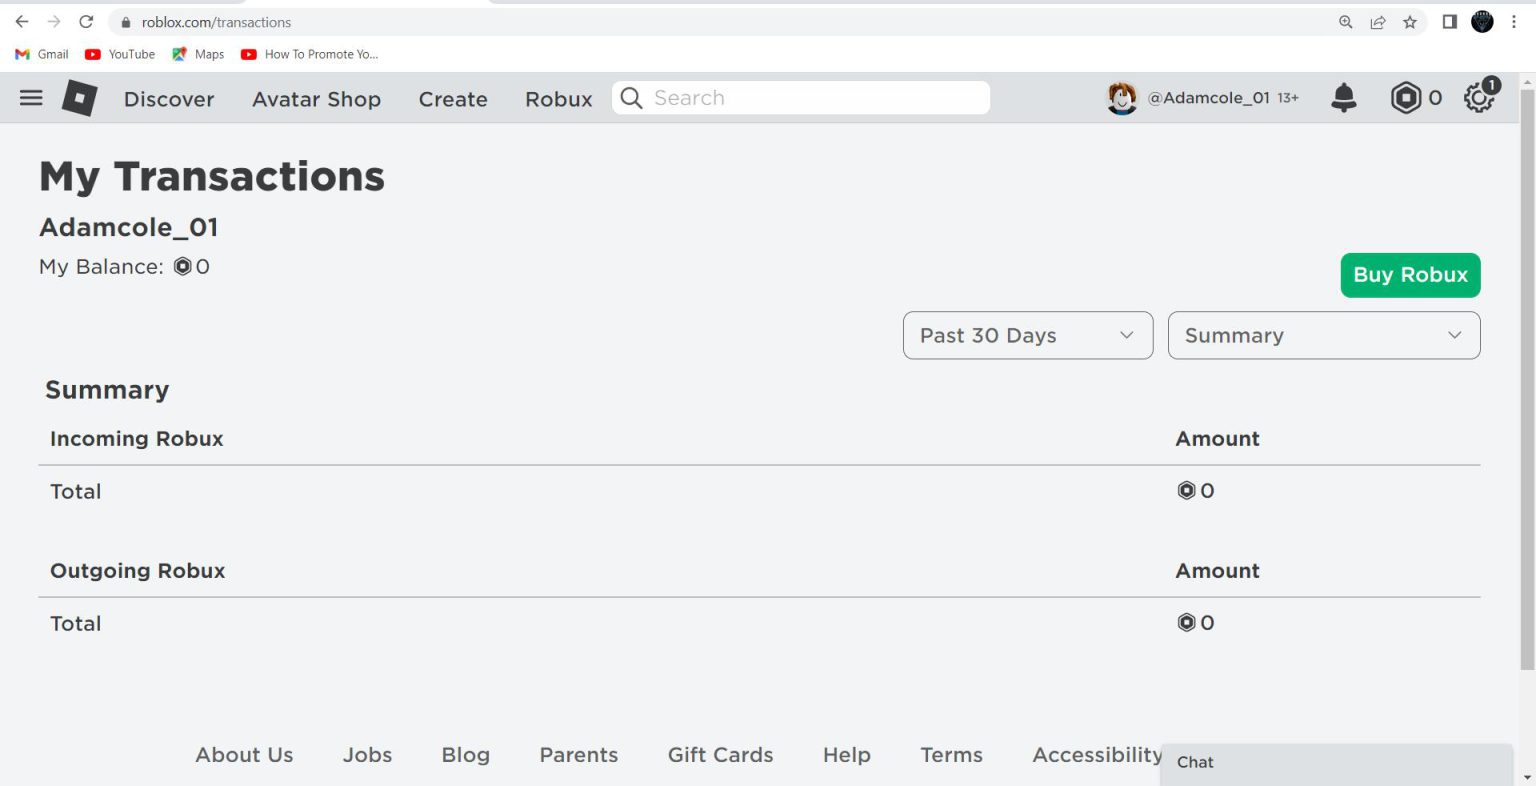Open the Terms page

(950, 755)
